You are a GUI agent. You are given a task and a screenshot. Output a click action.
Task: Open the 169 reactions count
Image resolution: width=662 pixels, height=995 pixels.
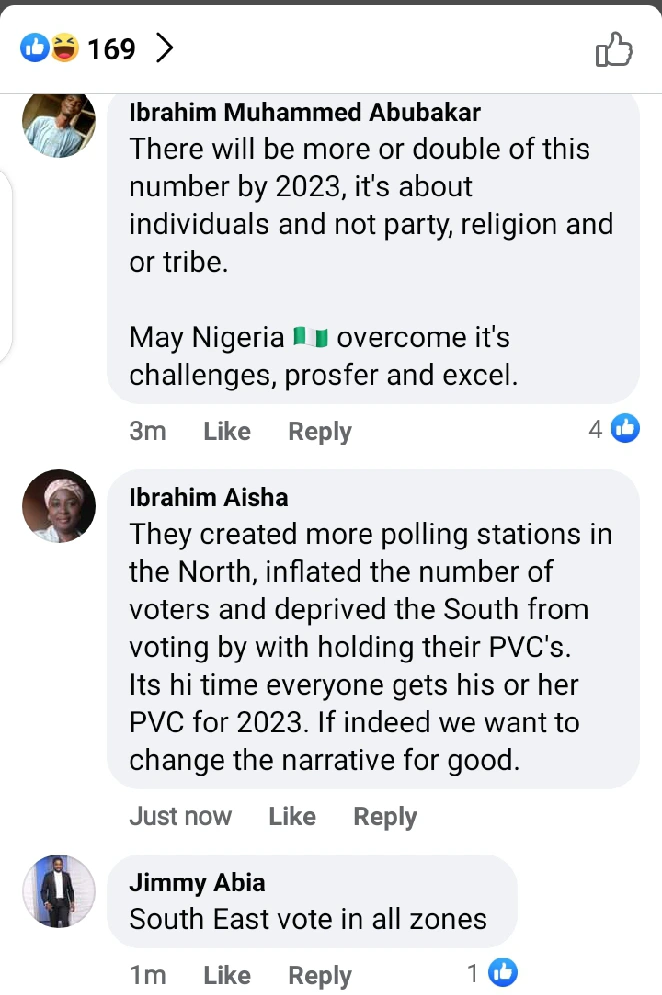[111, 48]
